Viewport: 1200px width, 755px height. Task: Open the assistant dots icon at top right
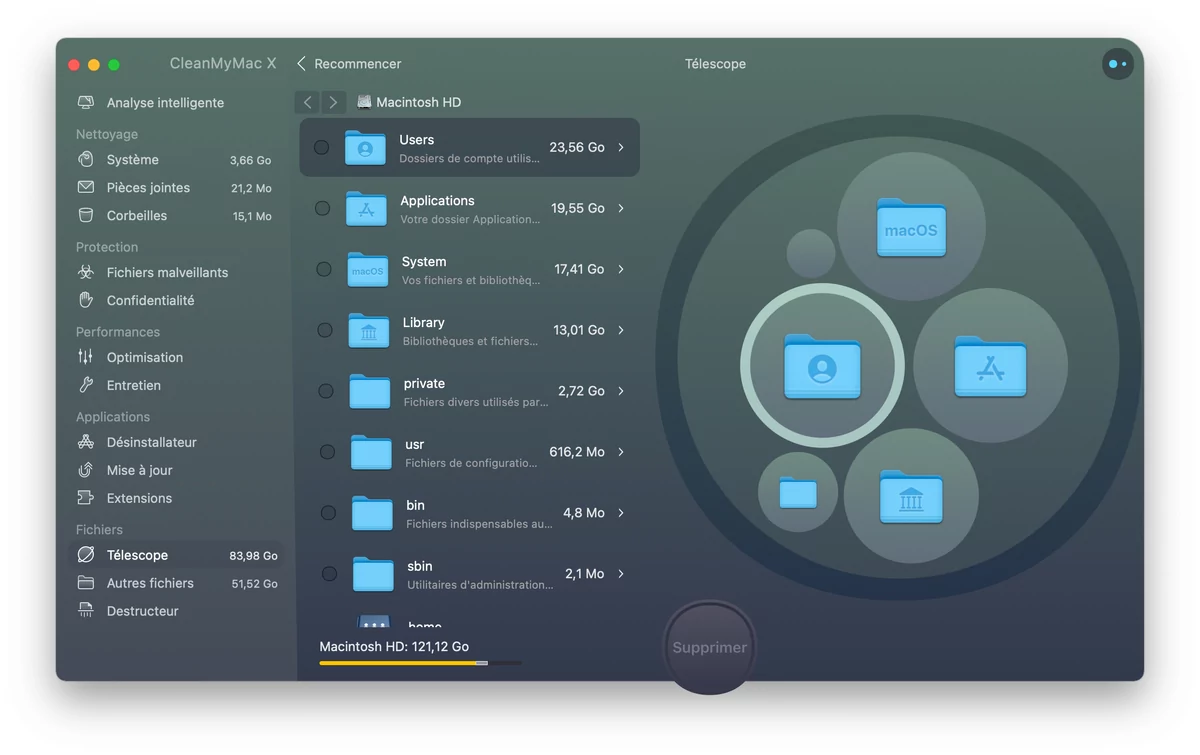point(1117,64)
